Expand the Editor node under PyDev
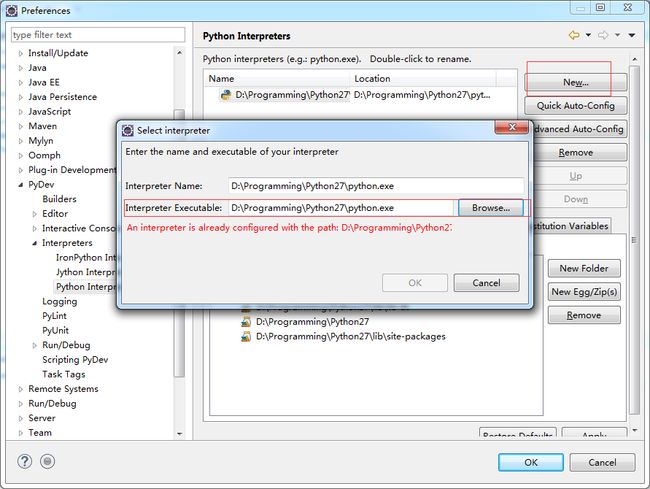Image resolution: width=650 pixels, height=489 pixels. click(34, 214)
